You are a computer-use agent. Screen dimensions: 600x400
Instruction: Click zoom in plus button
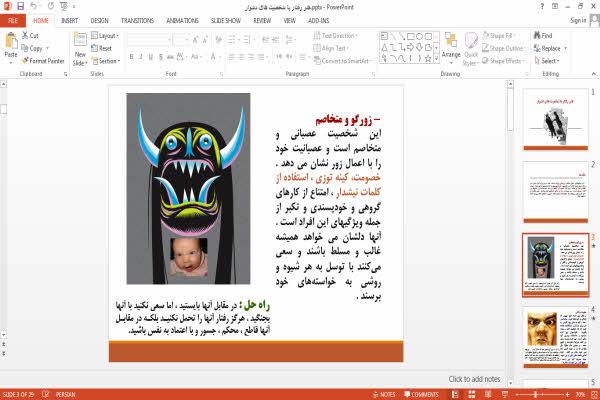(x=567, y=394)
